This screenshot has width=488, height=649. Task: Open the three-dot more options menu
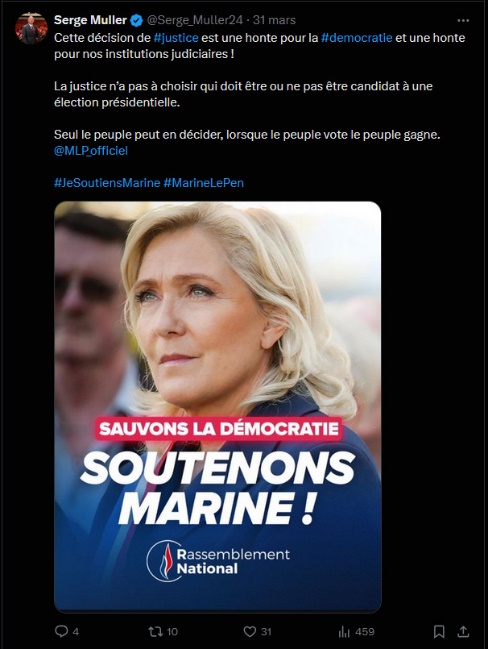pyautogui.click(x=463, y=20)
